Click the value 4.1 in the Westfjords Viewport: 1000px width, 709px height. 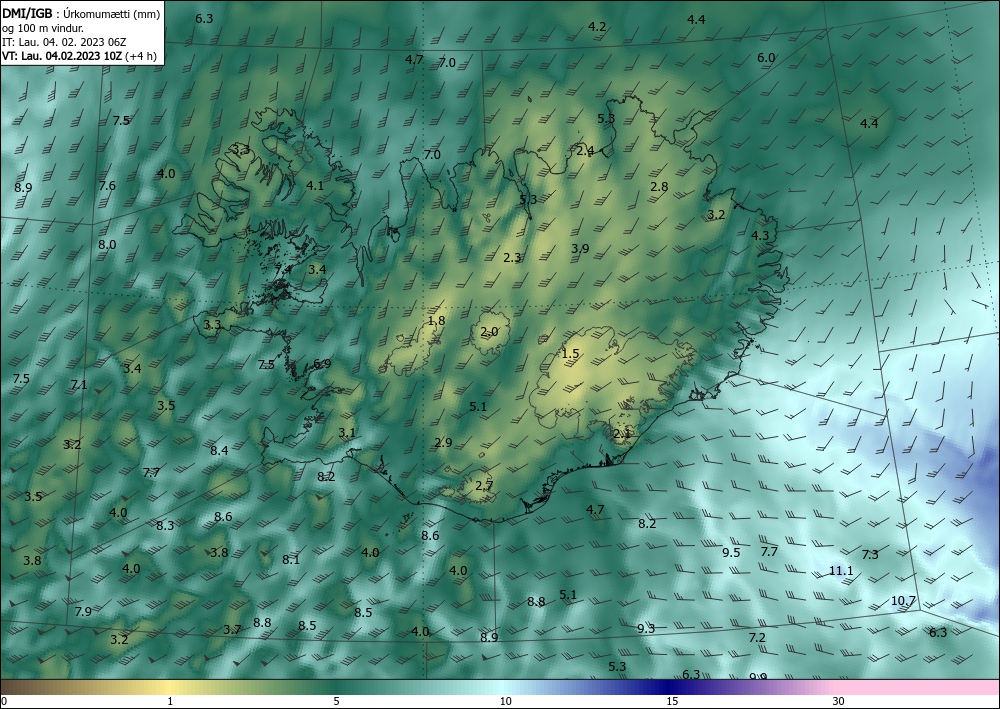tap(315, 186)
